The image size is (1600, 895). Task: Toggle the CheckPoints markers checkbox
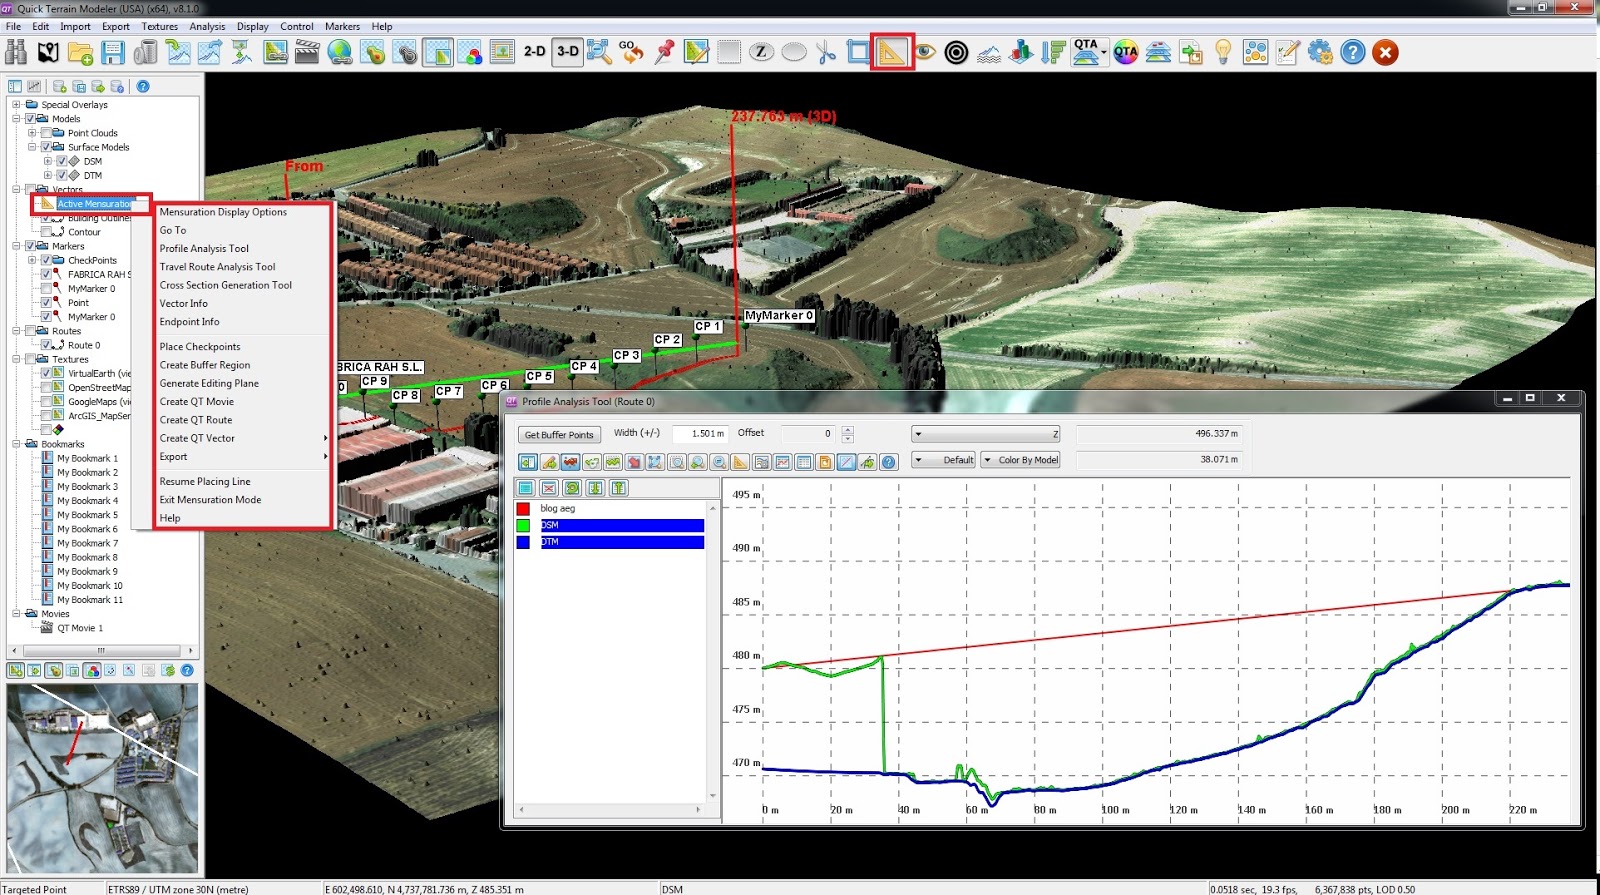[x=45, y=260]
